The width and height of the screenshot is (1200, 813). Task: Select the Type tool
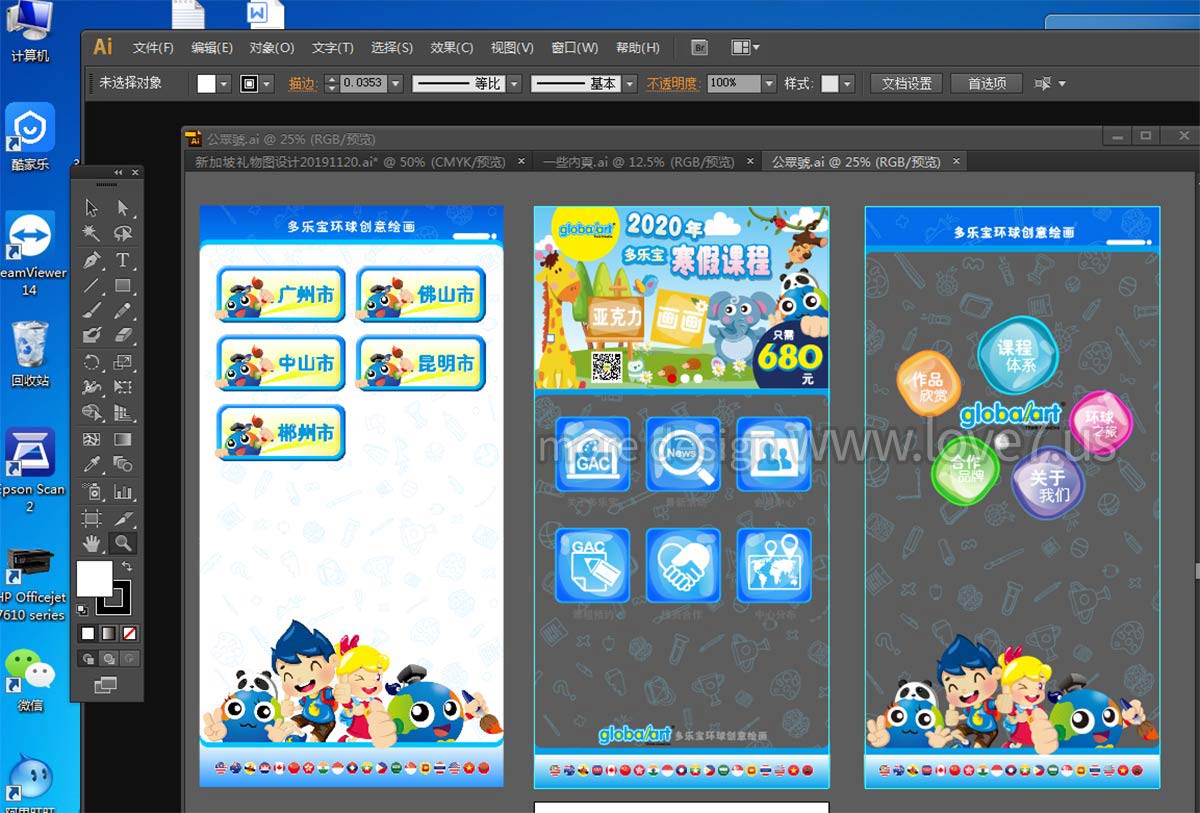(123, 260)
